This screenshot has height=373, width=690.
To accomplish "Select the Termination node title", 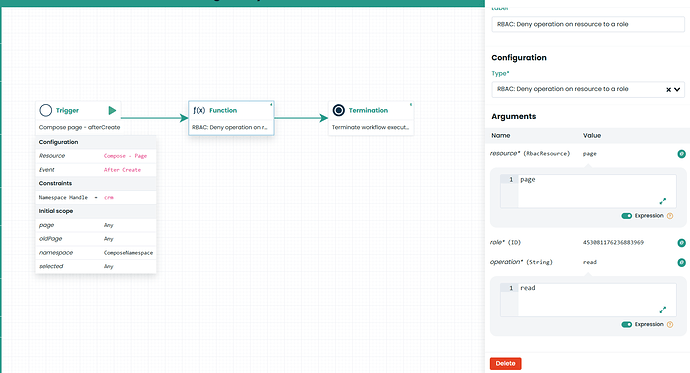I will click(x=368, y=110).
